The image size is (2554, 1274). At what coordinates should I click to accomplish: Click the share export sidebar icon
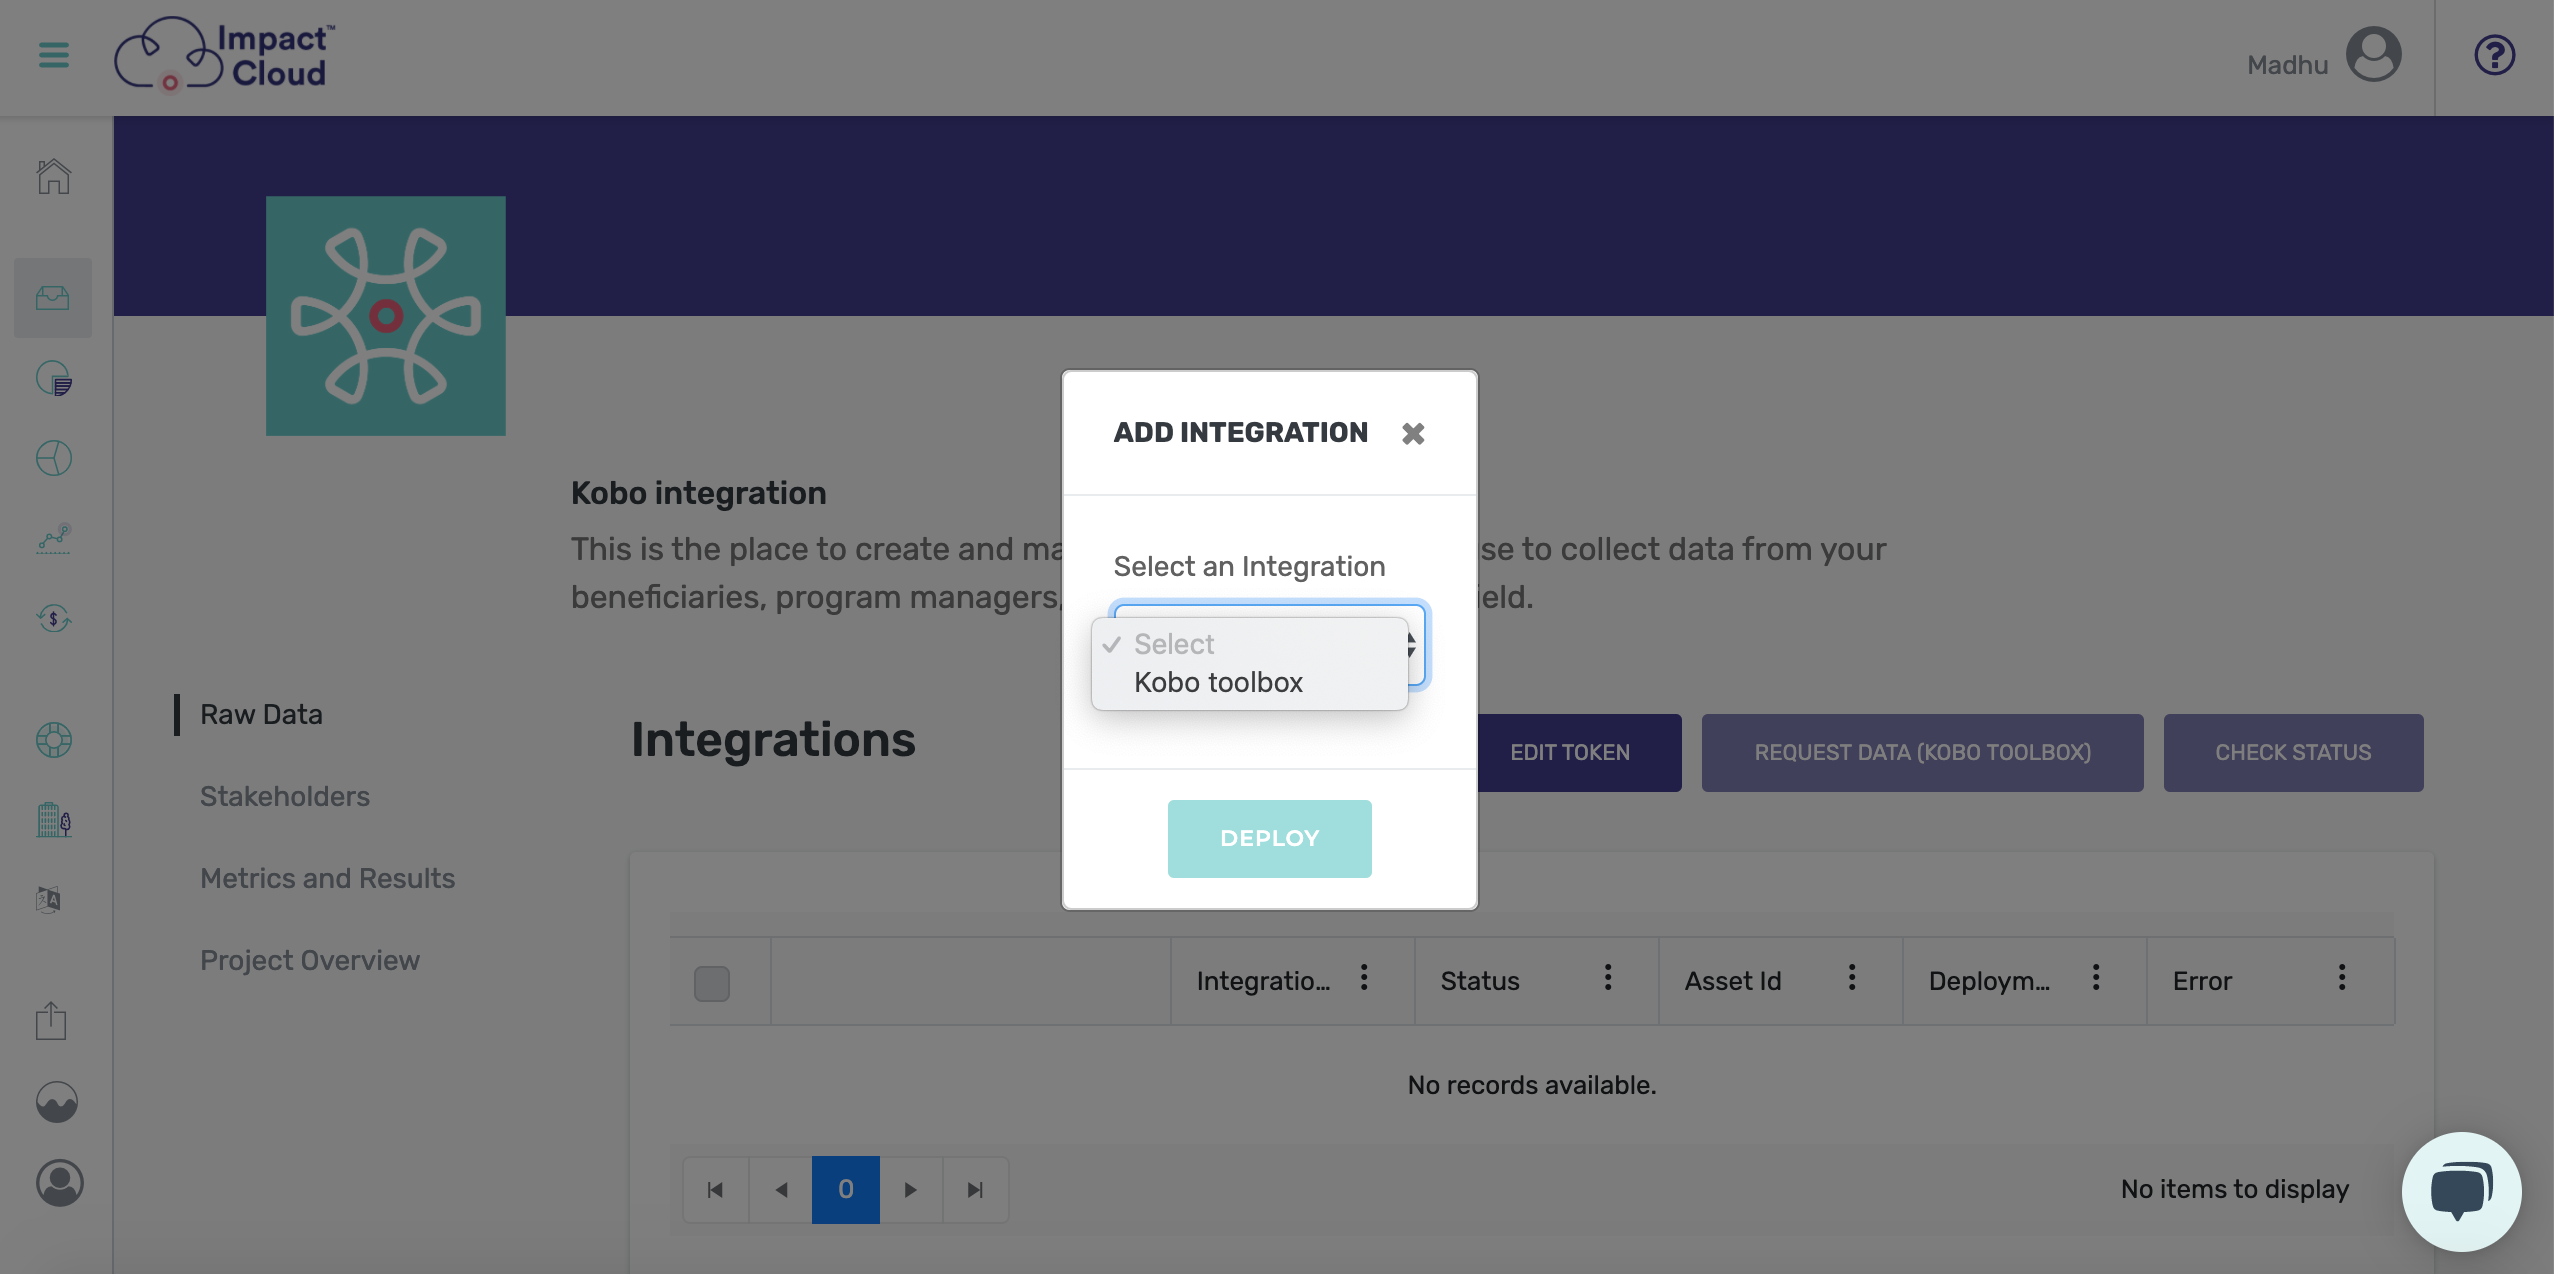pyautogui.click(x=51, y=1021)
